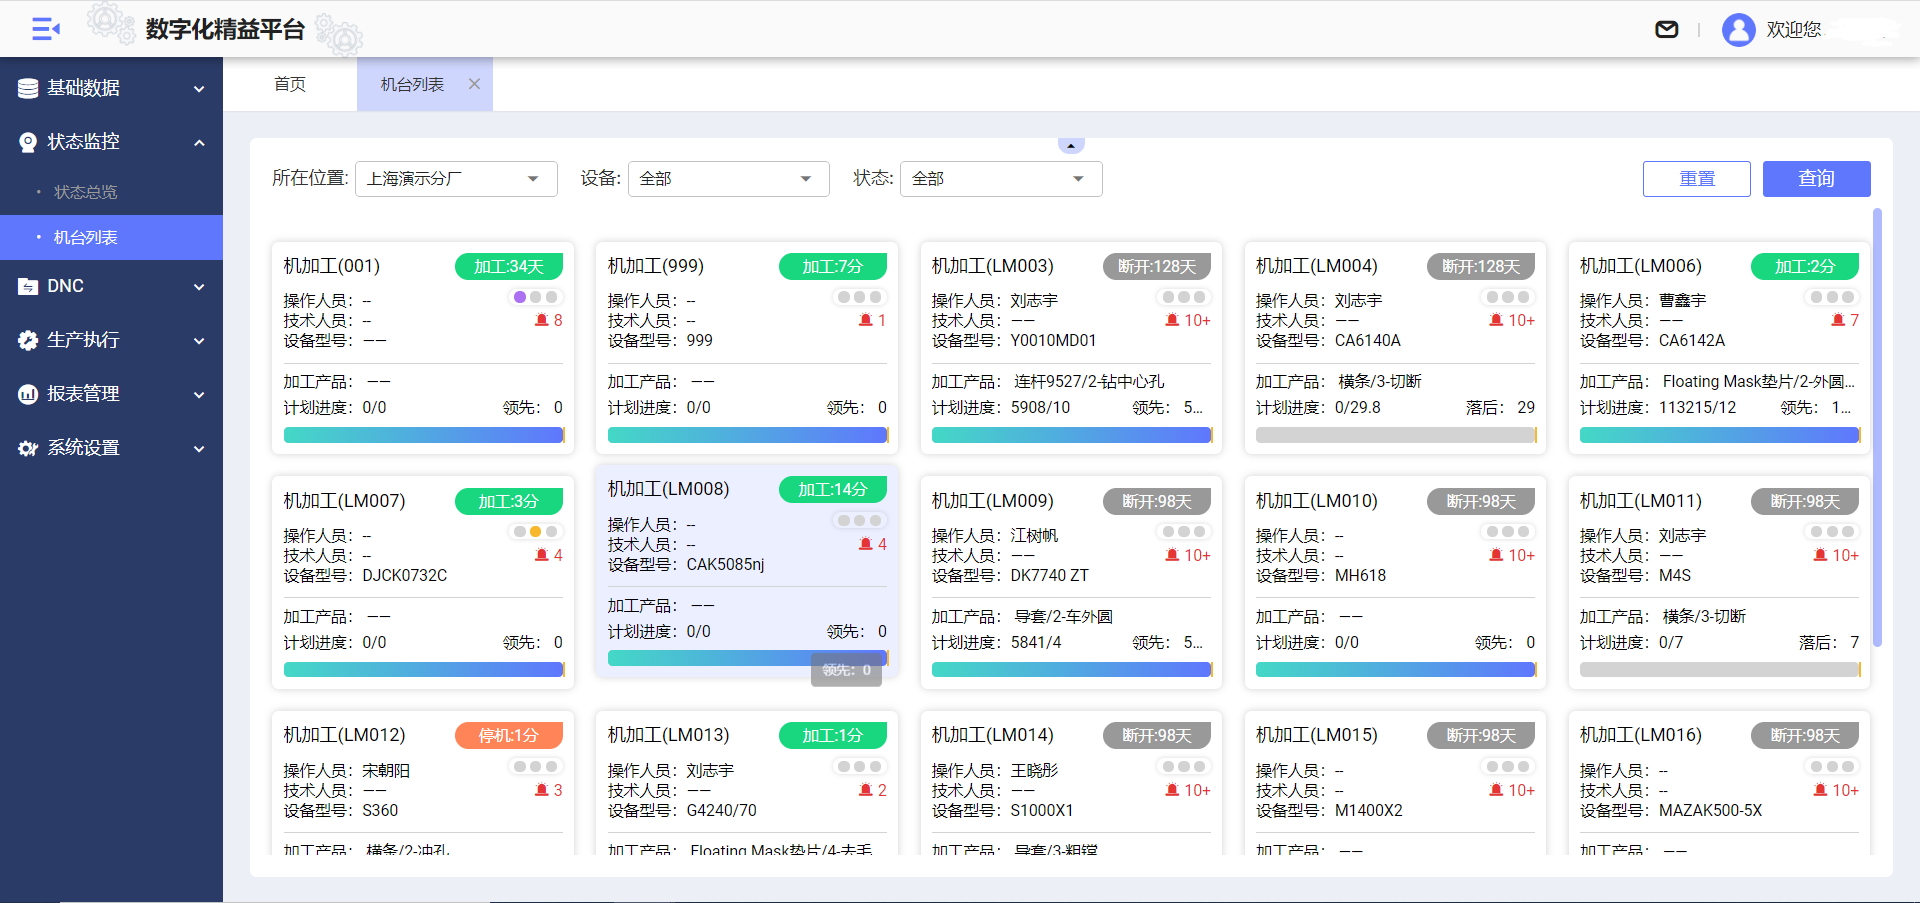The image size is (1920, 903).
Task: Click status light dots on 机加工(LM008)
Action: click(x=859, y=521)
